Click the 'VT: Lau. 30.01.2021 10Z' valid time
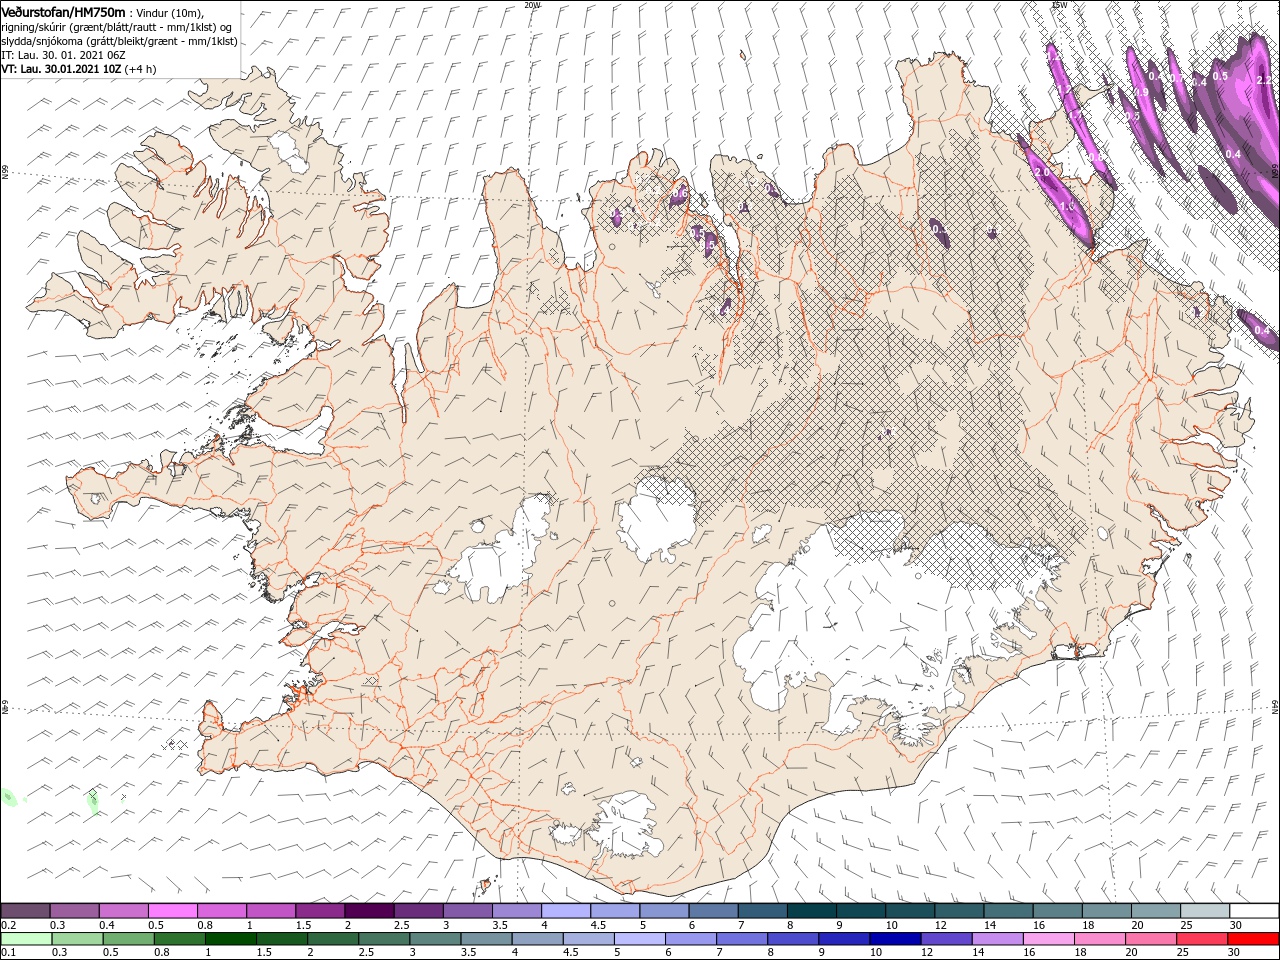 coord(61,68)
